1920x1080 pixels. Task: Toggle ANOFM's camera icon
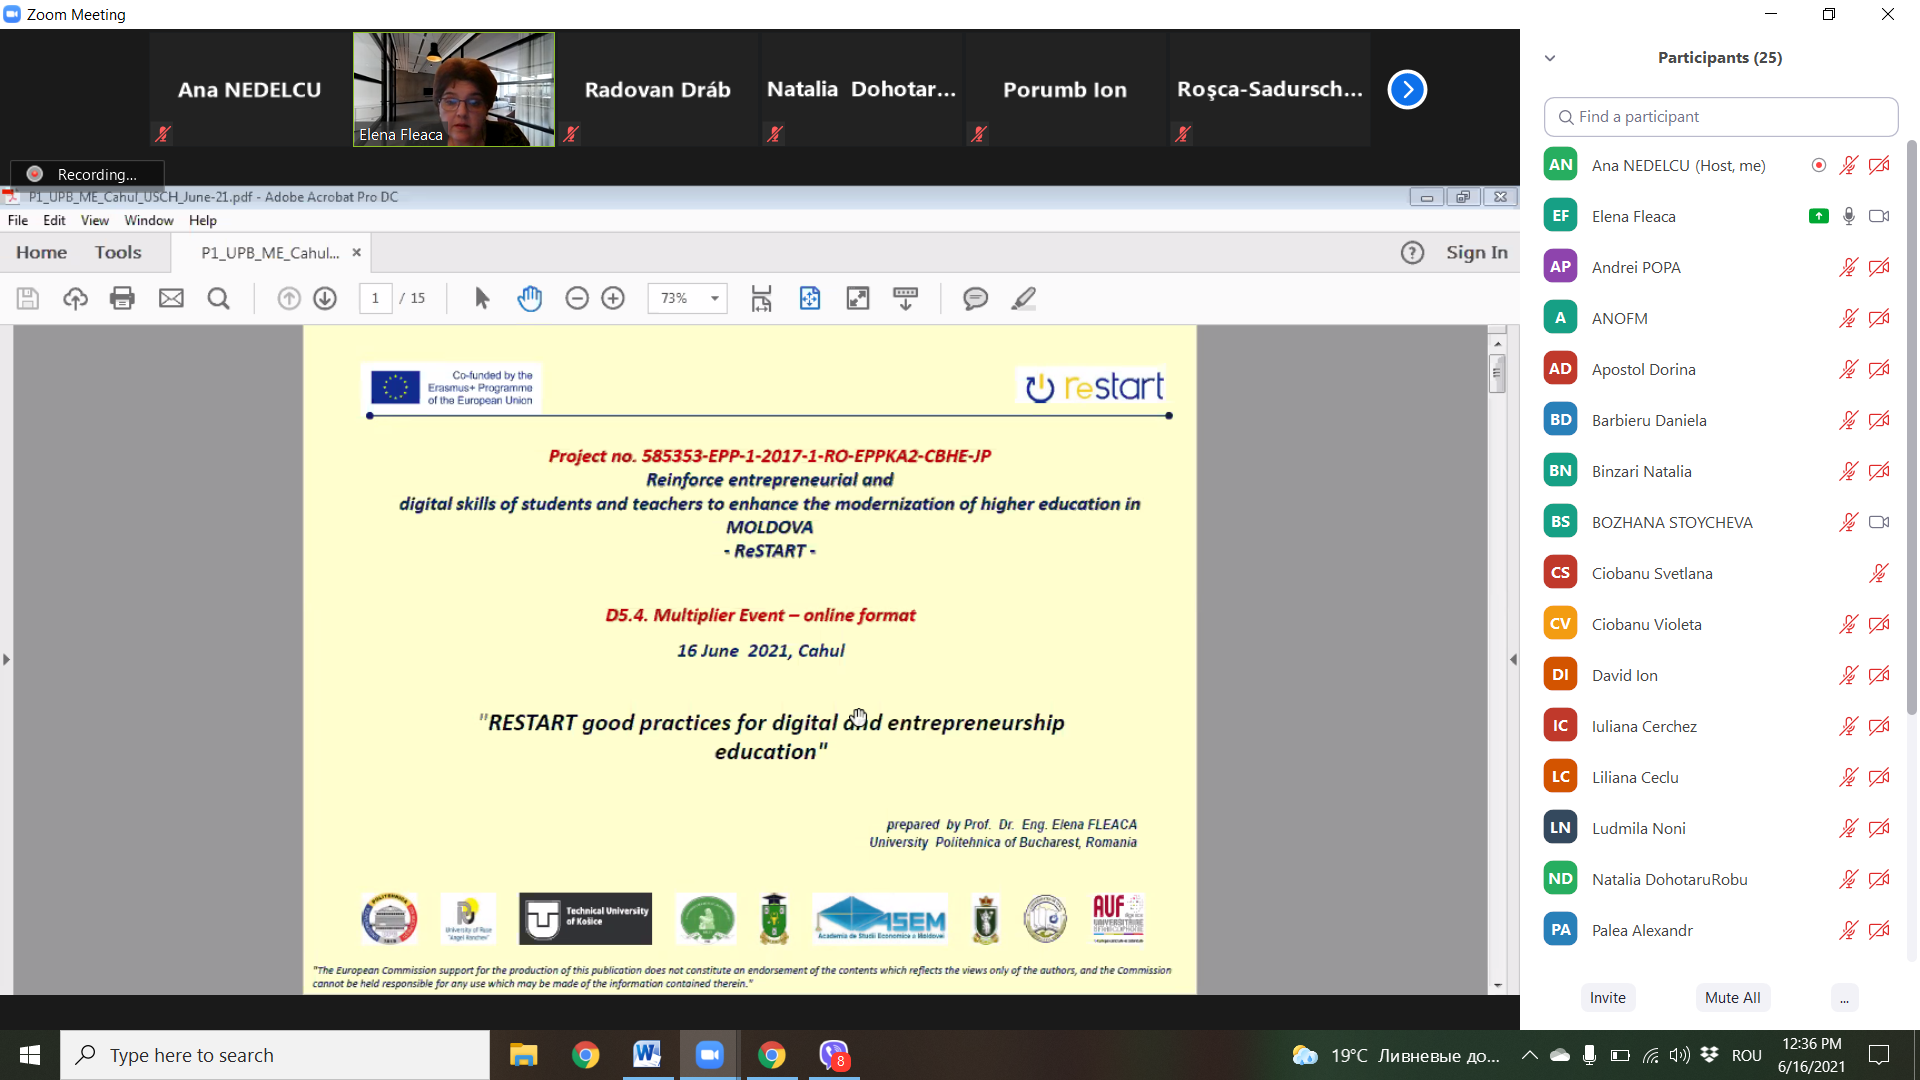(1879, 318)
